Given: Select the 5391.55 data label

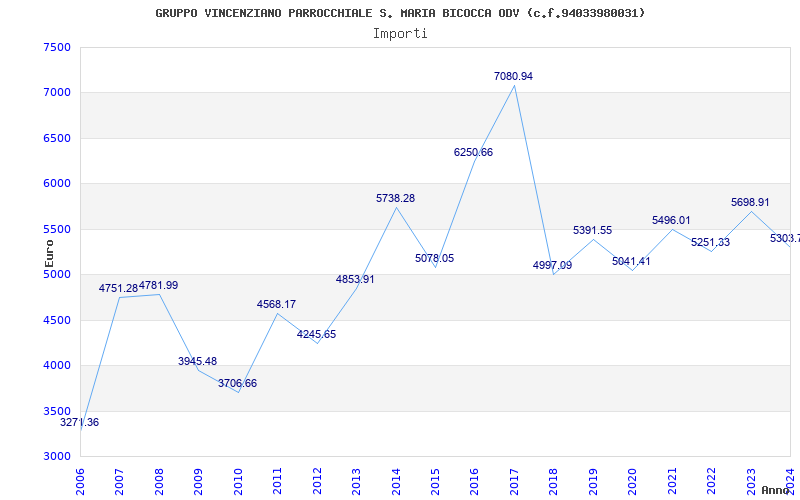Looking at the screenshot, I should click(x=592, y=231).
